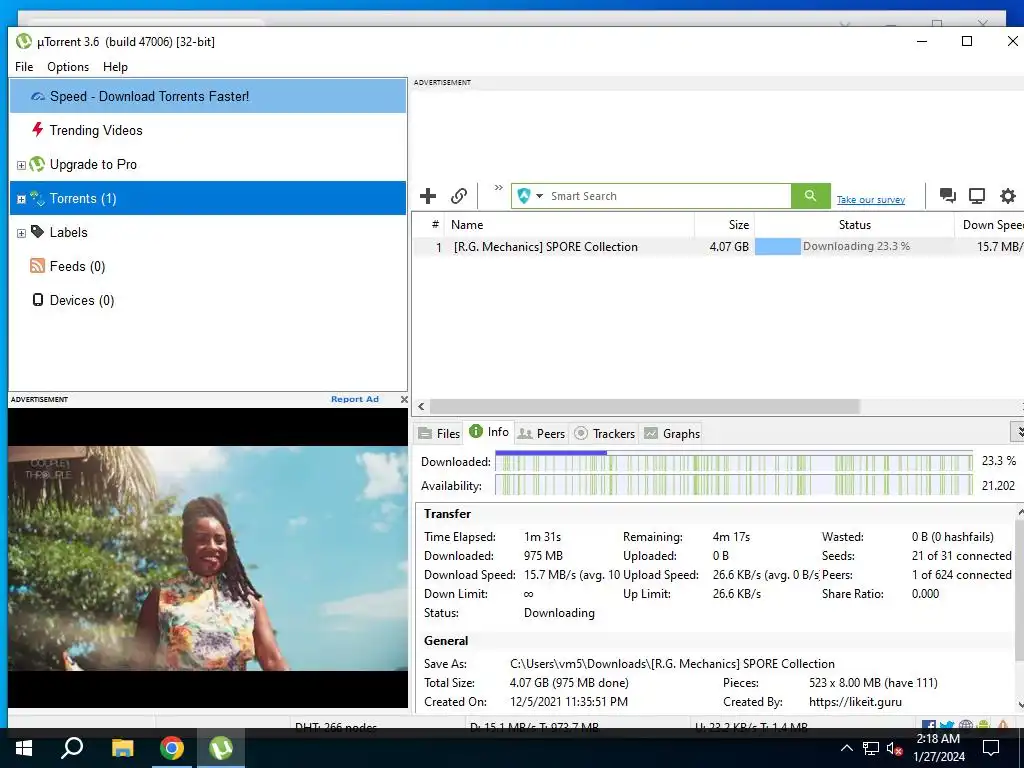Collapse detail pane using chevron beside tabs
Viewport: 1024px width, 768px height.
click(1017, 432)
